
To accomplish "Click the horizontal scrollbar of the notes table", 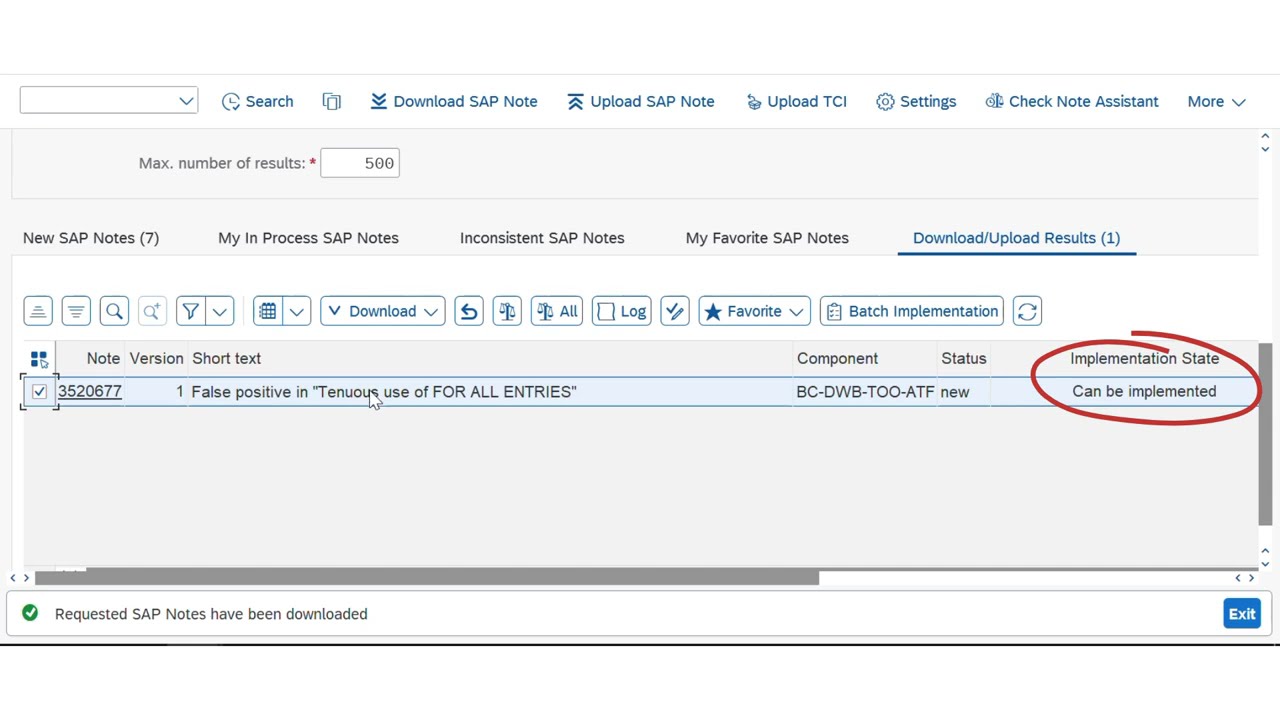I will 427,578.
